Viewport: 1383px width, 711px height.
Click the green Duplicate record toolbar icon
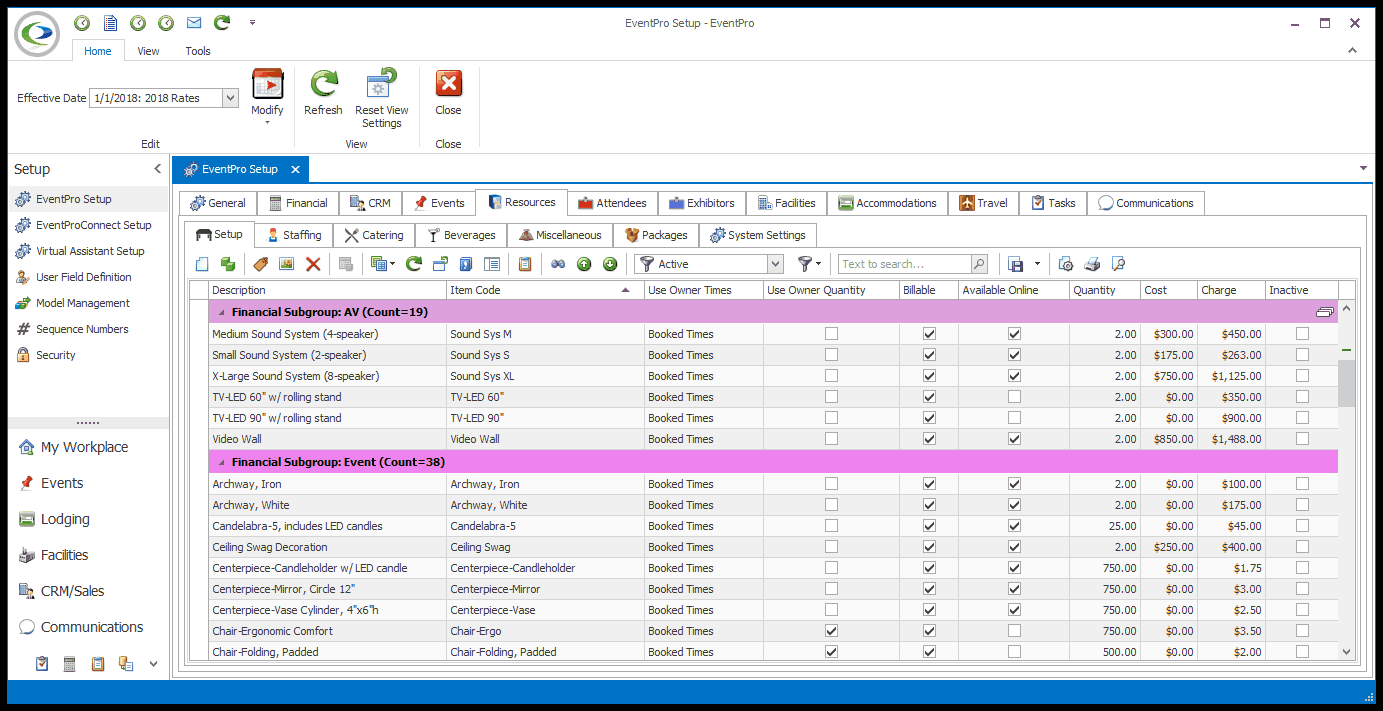coord(228,264)
